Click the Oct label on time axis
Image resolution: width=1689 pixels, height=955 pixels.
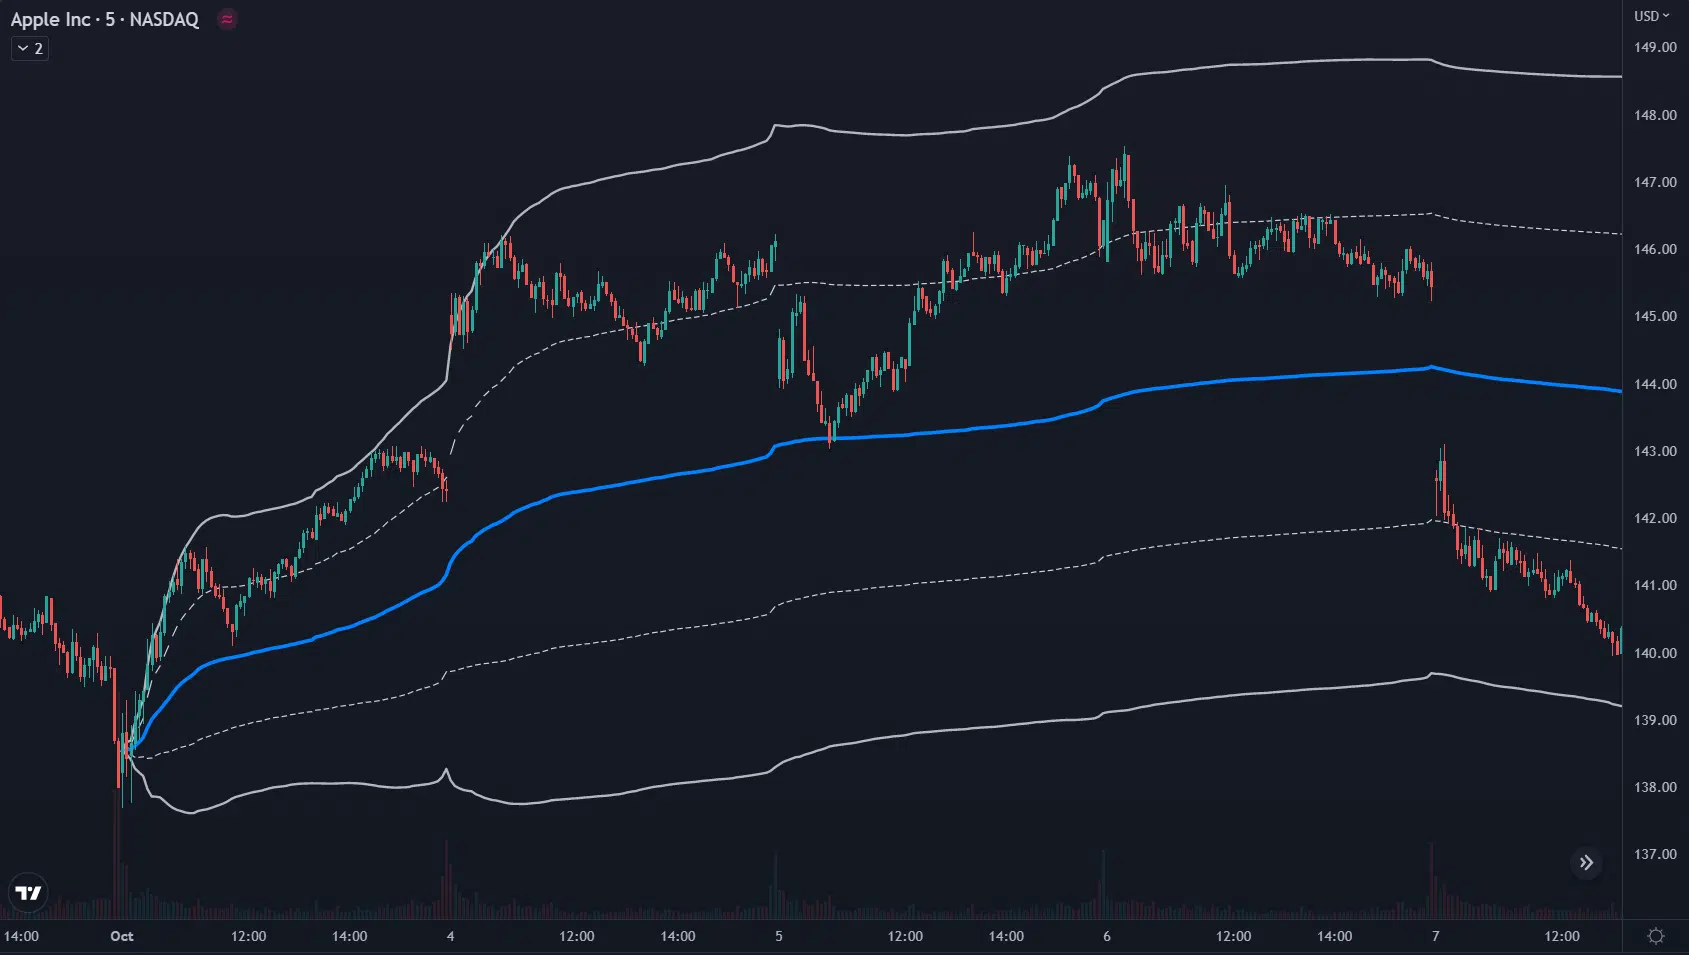[x=122, y=936]
